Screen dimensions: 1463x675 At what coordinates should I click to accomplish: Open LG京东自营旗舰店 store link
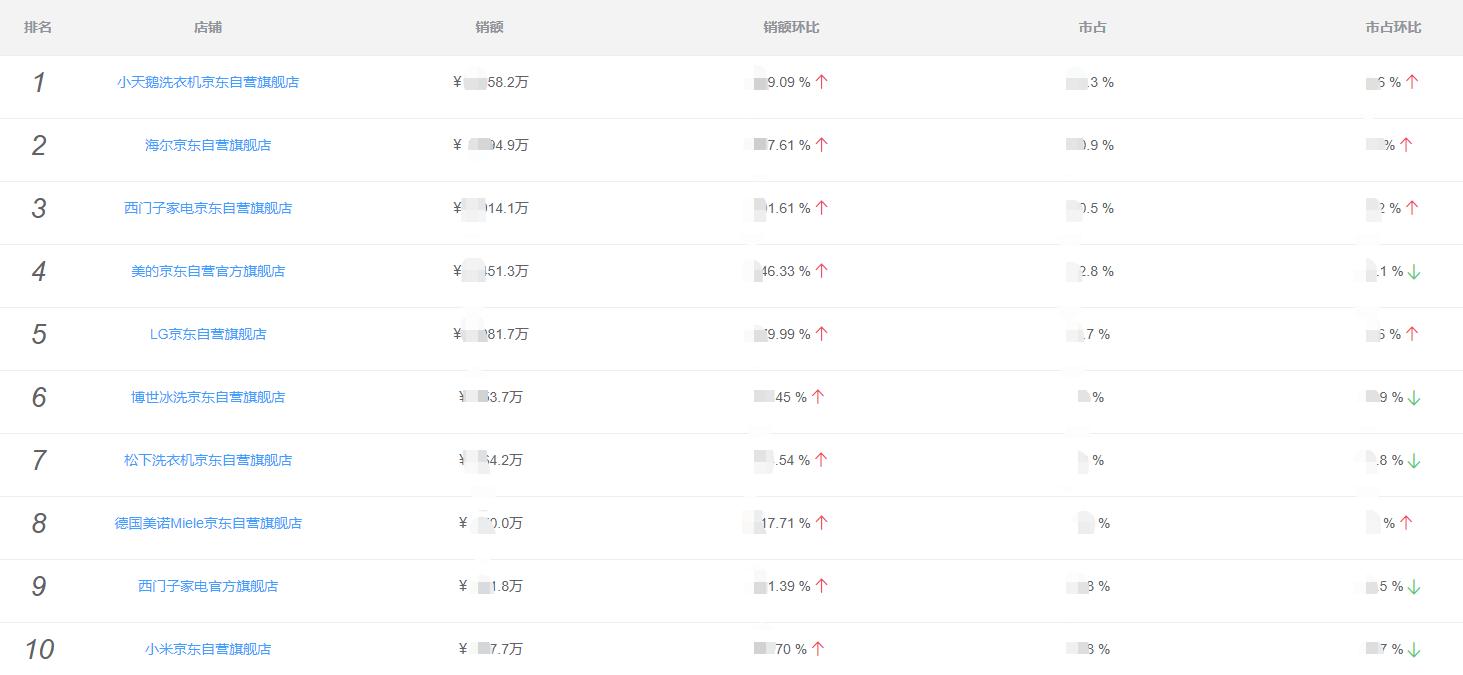tap(208, 334)
